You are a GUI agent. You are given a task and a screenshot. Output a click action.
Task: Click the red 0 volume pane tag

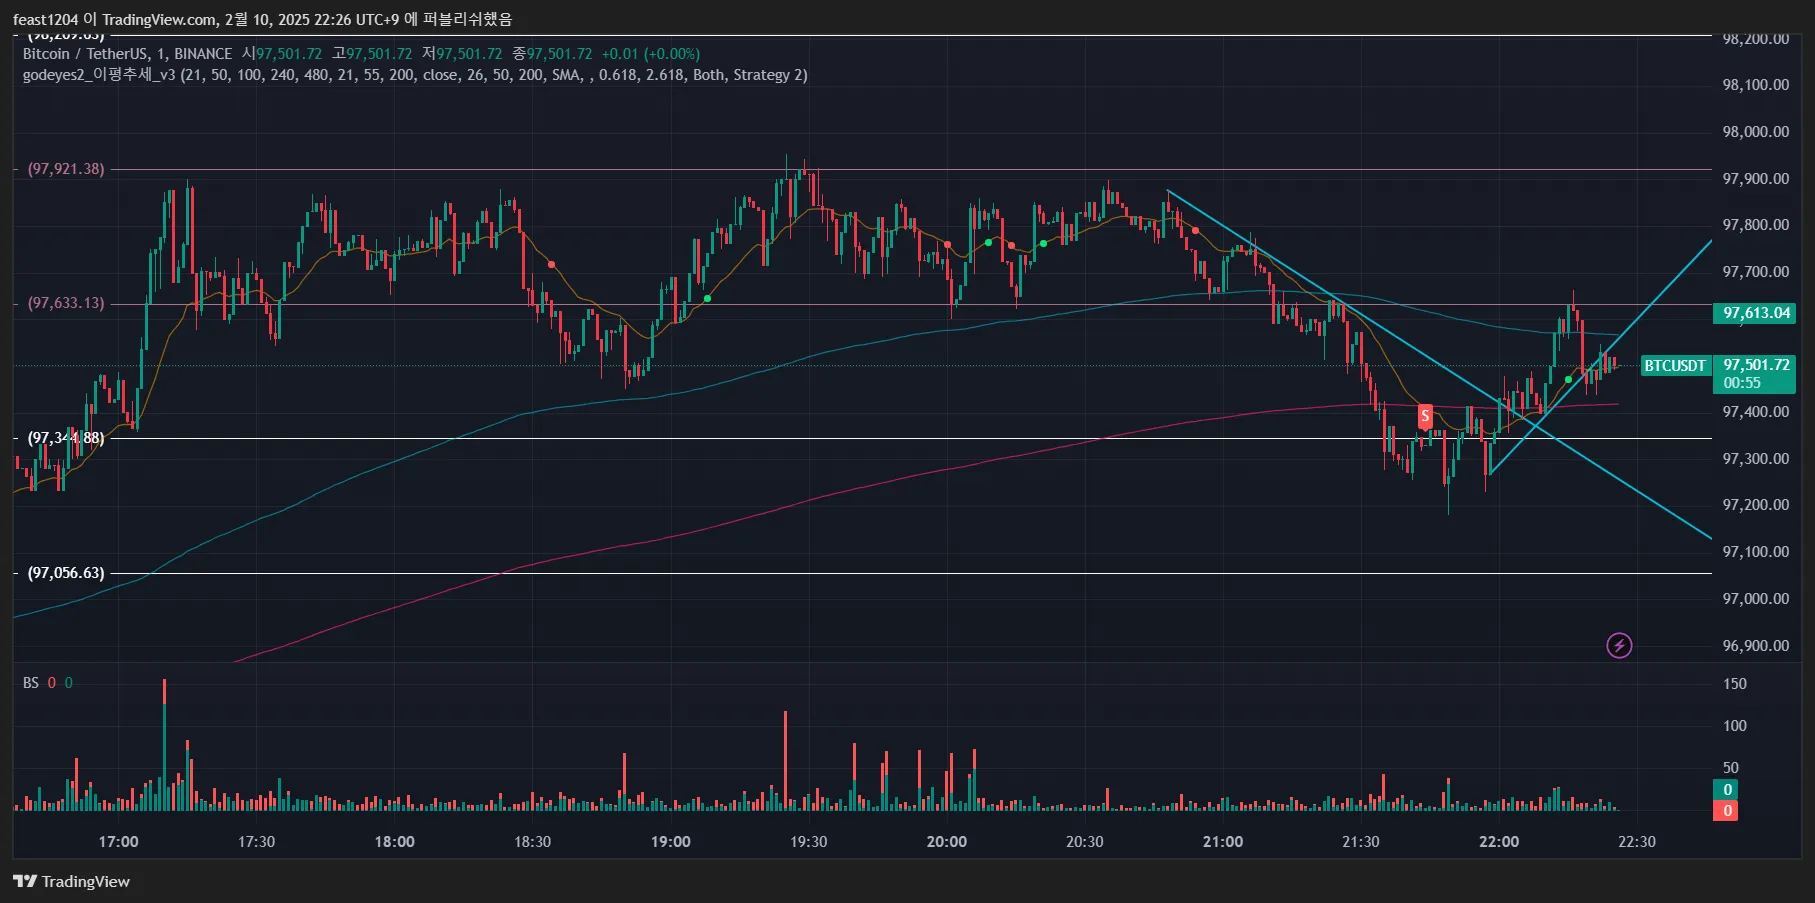point(1727,811)
